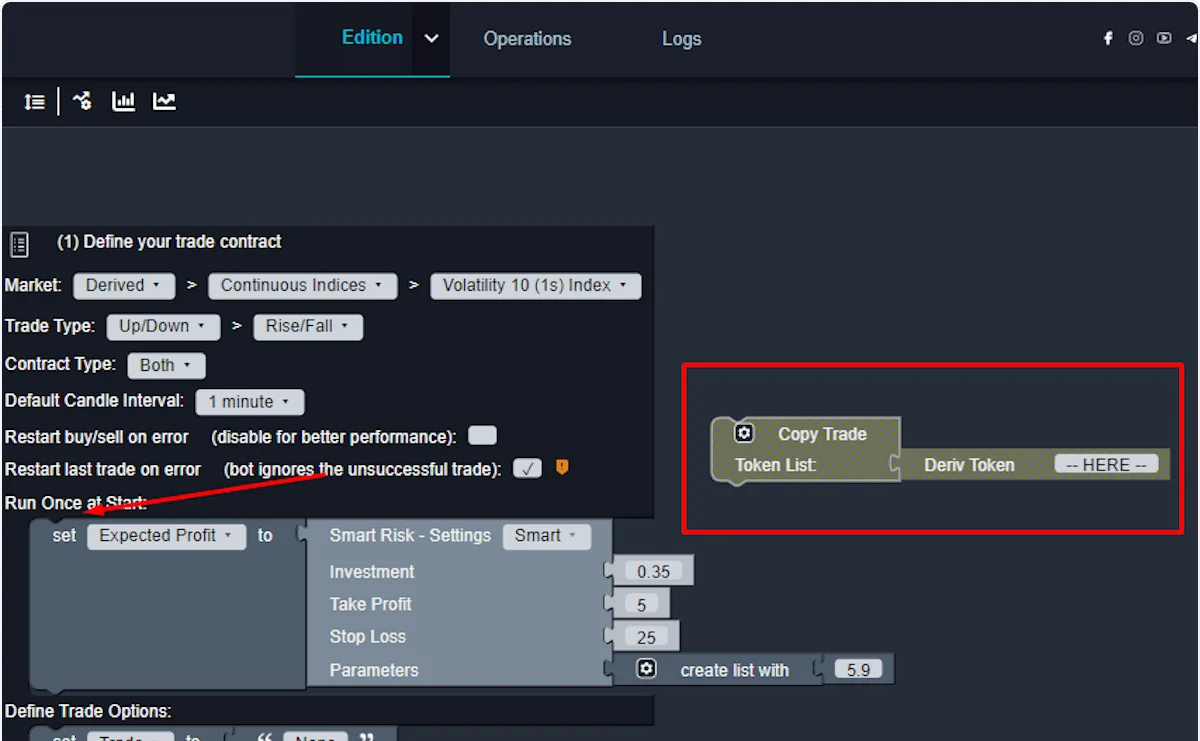
Task: Click the bar chart icon in toolbar
Action: (124, 101)
